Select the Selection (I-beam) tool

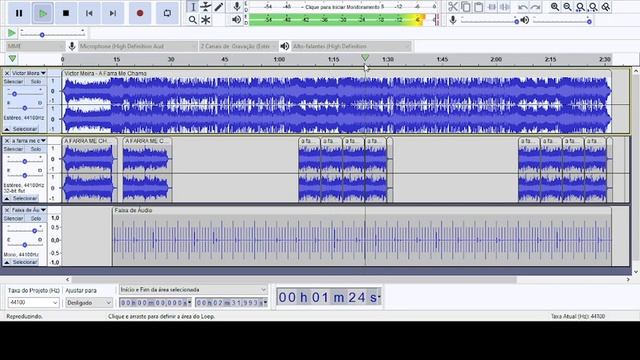(193, 7)
